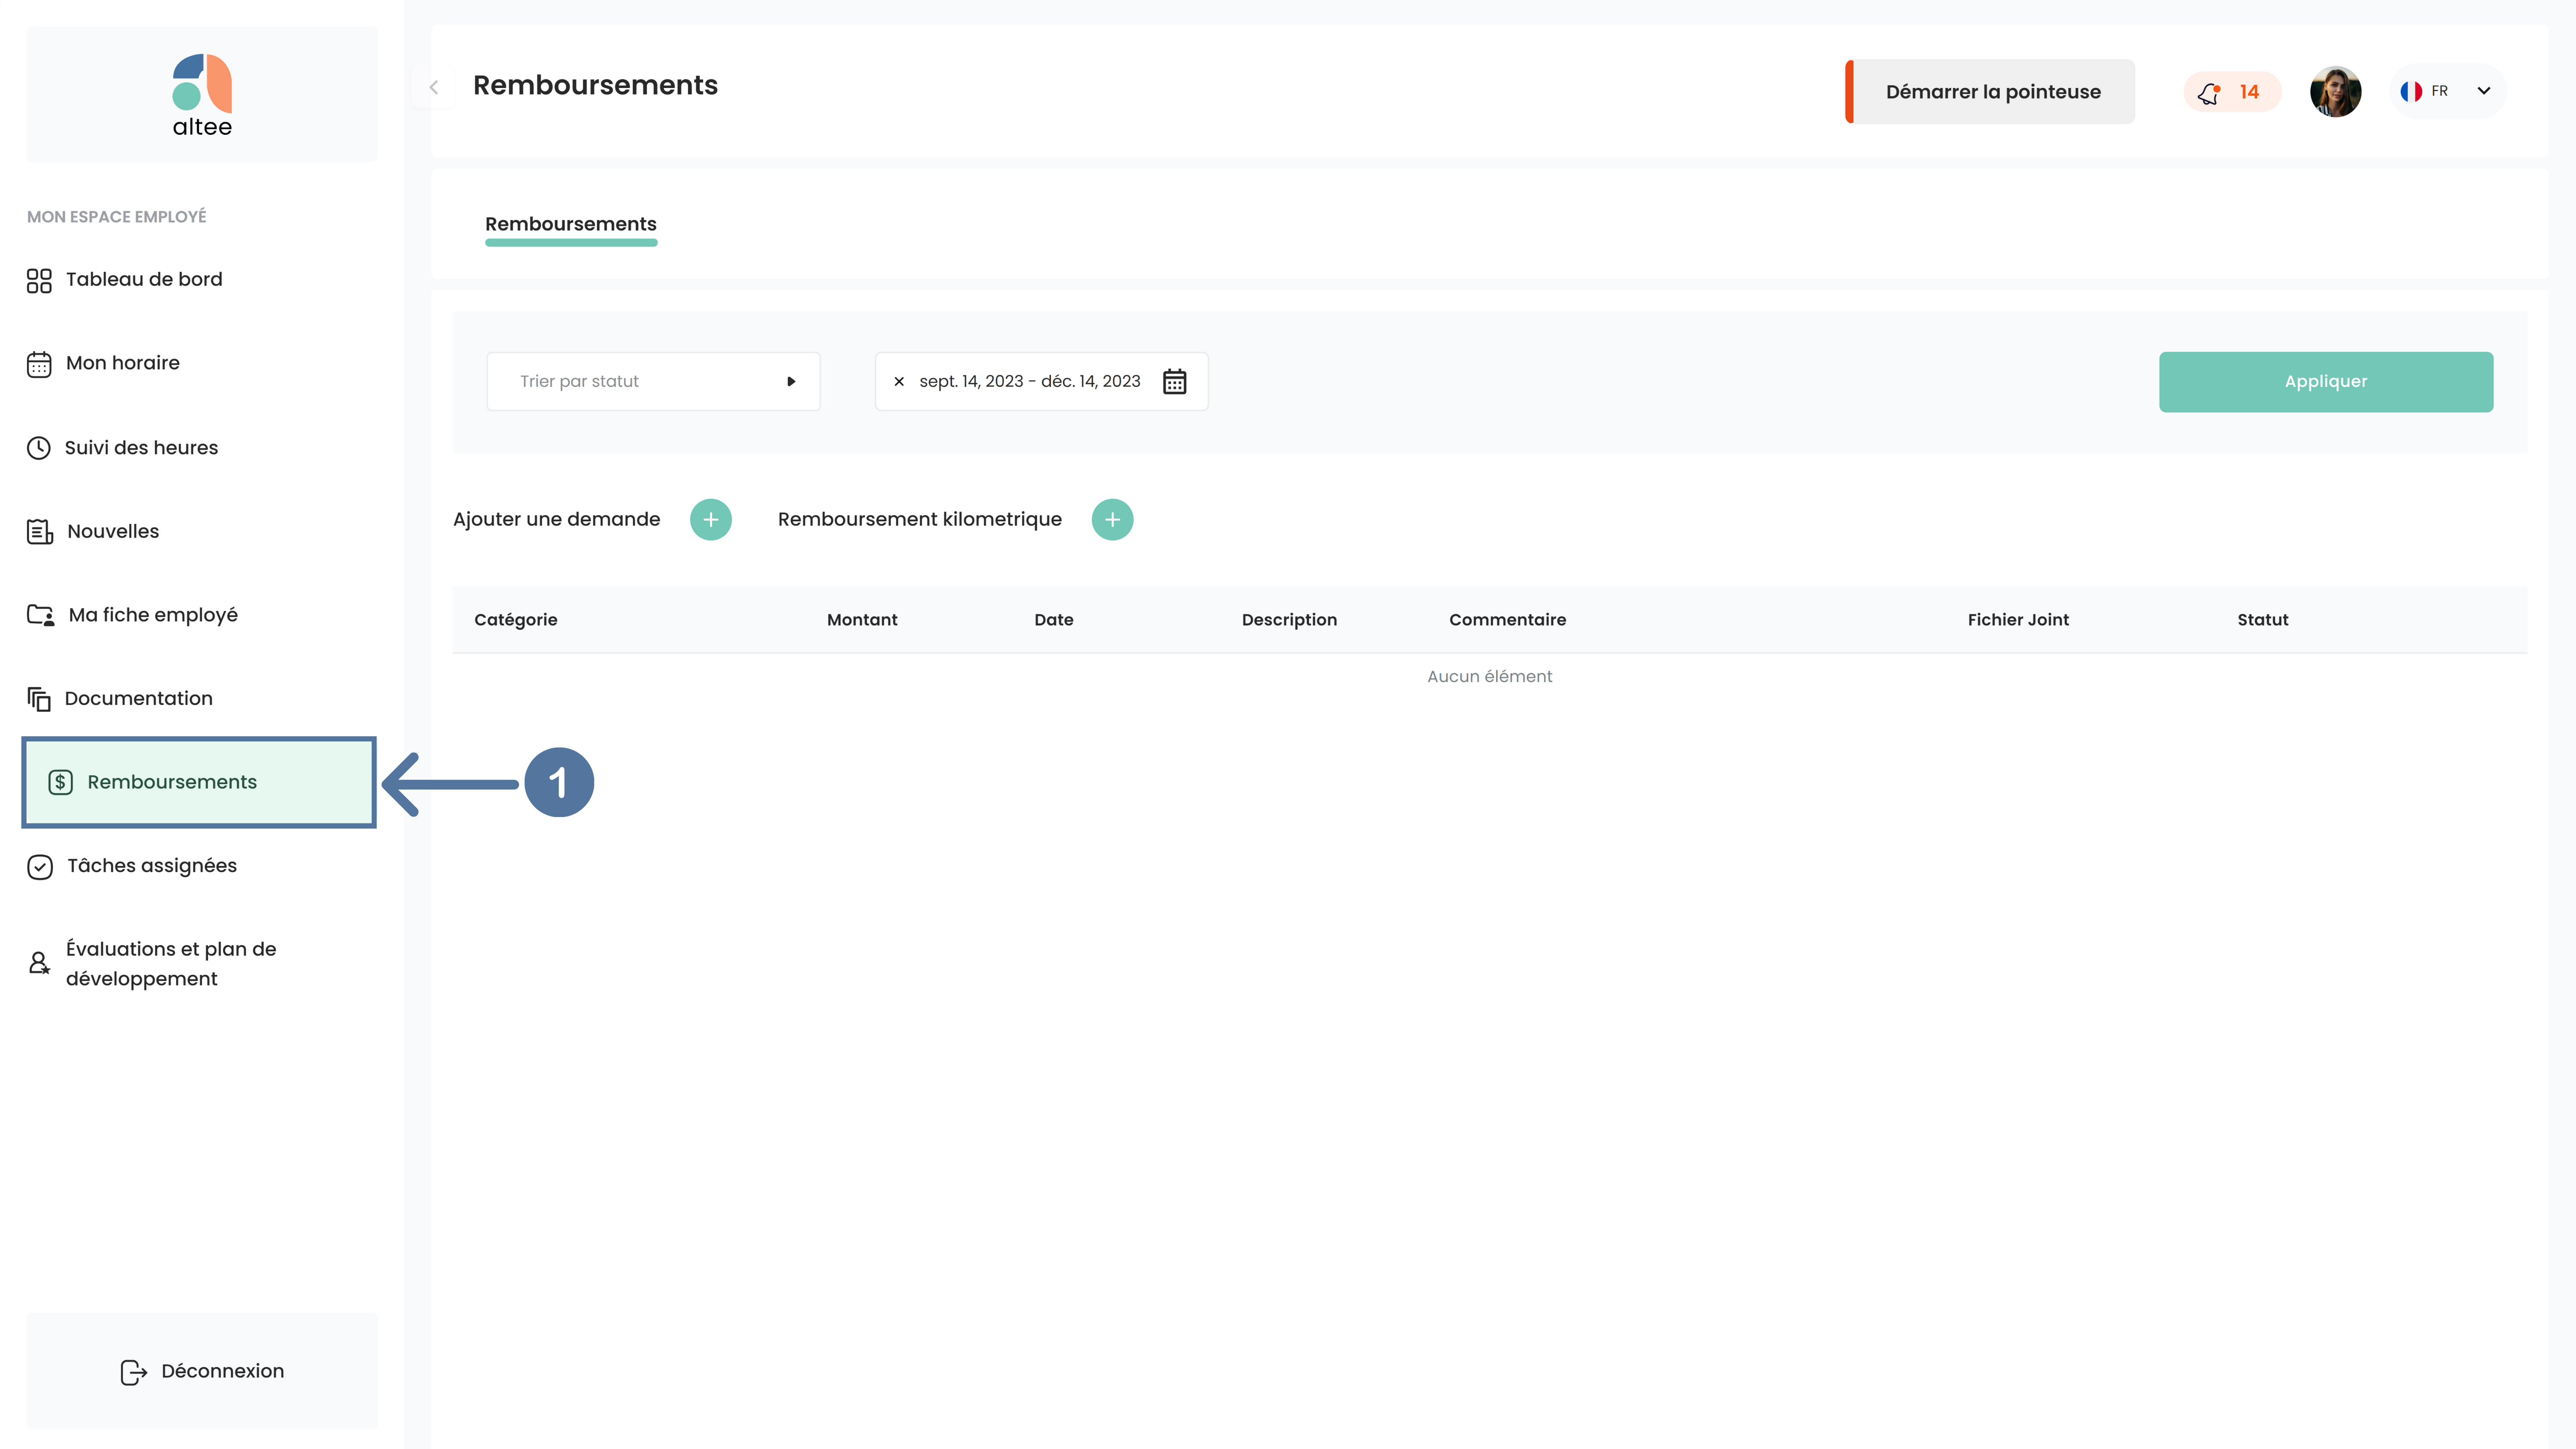This screenshot has height=1449, width=2576.
Task: Click the MON ESPACE EMPLOYÉ heading
Action: (117, 217)
